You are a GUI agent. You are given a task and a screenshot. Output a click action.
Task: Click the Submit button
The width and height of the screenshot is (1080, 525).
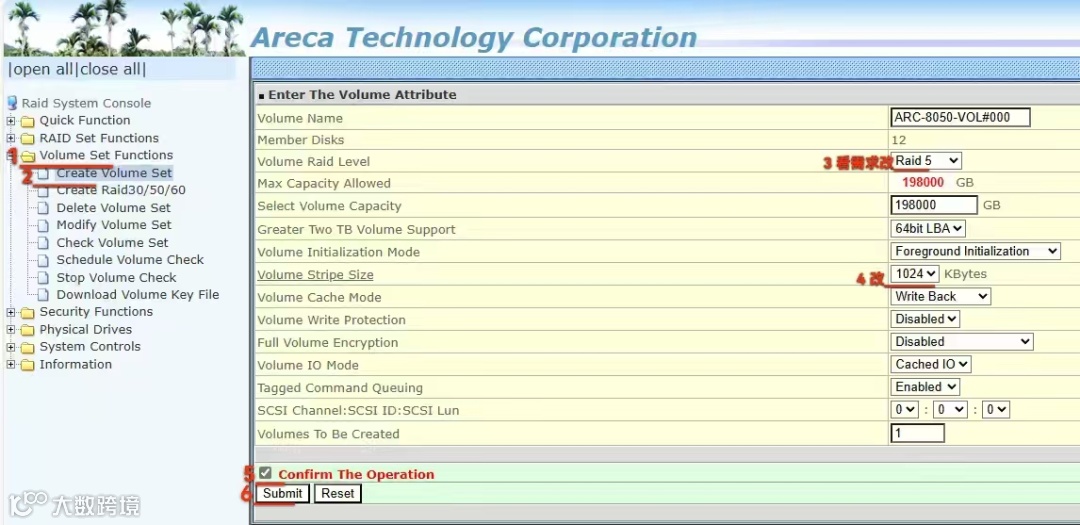pos(282,493)
